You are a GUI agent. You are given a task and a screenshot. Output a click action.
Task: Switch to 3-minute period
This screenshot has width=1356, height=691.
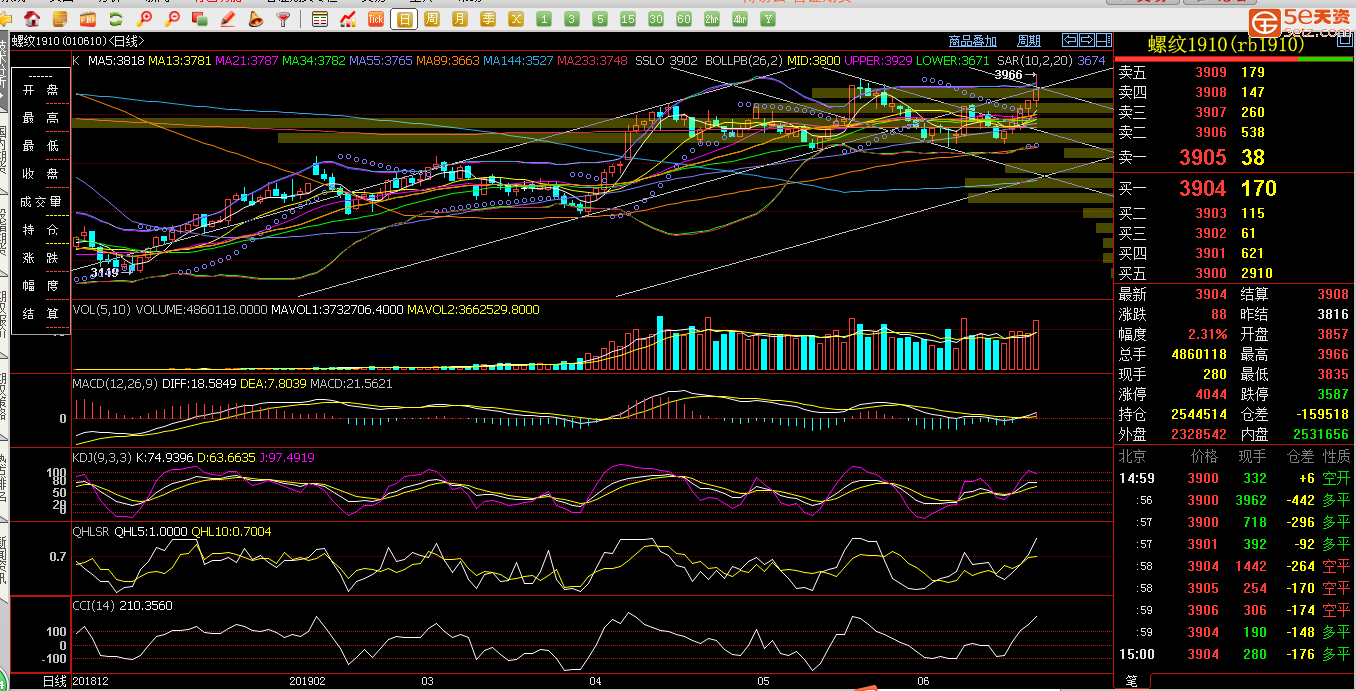(572, 19)
